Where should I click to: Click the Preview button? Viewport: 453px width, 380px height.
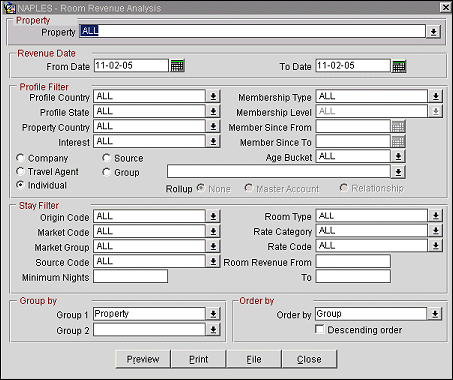click(143, 359)
